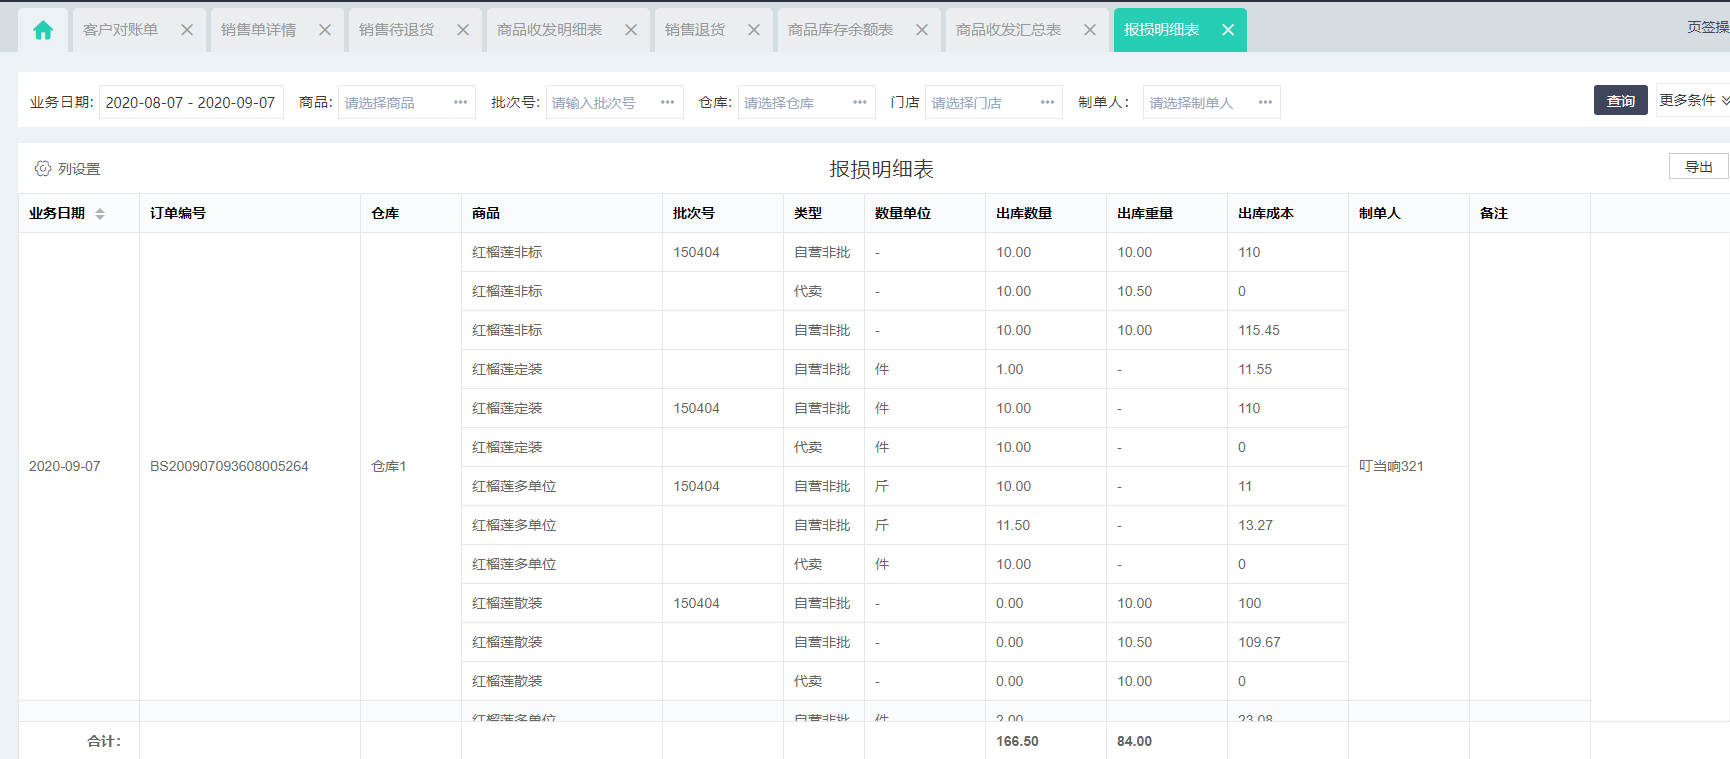Select order number BS200907093608005264

229,467
